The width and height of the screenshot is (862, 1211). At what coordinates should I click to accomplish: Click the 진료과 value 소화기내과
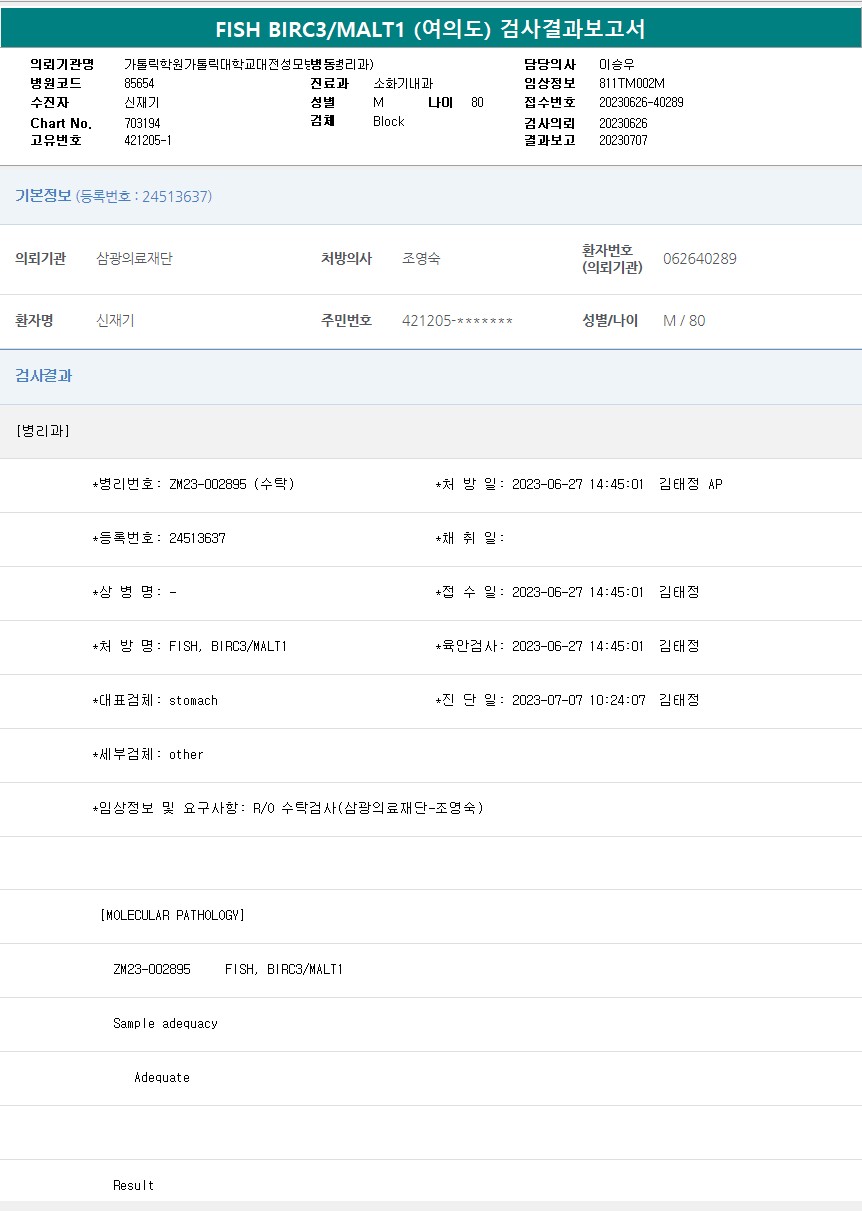pos(402,83)
